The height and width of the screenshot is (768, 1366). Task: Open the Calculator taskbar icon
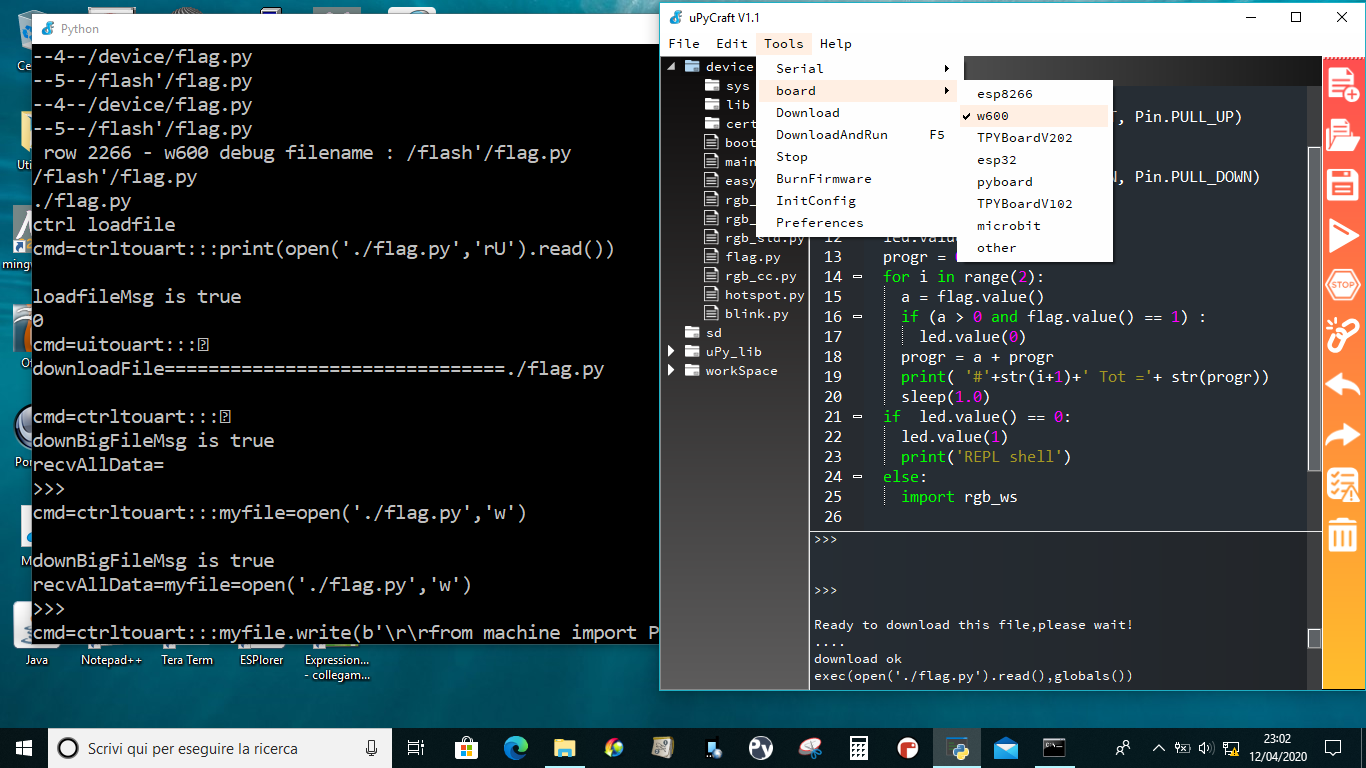pos(858,748)
